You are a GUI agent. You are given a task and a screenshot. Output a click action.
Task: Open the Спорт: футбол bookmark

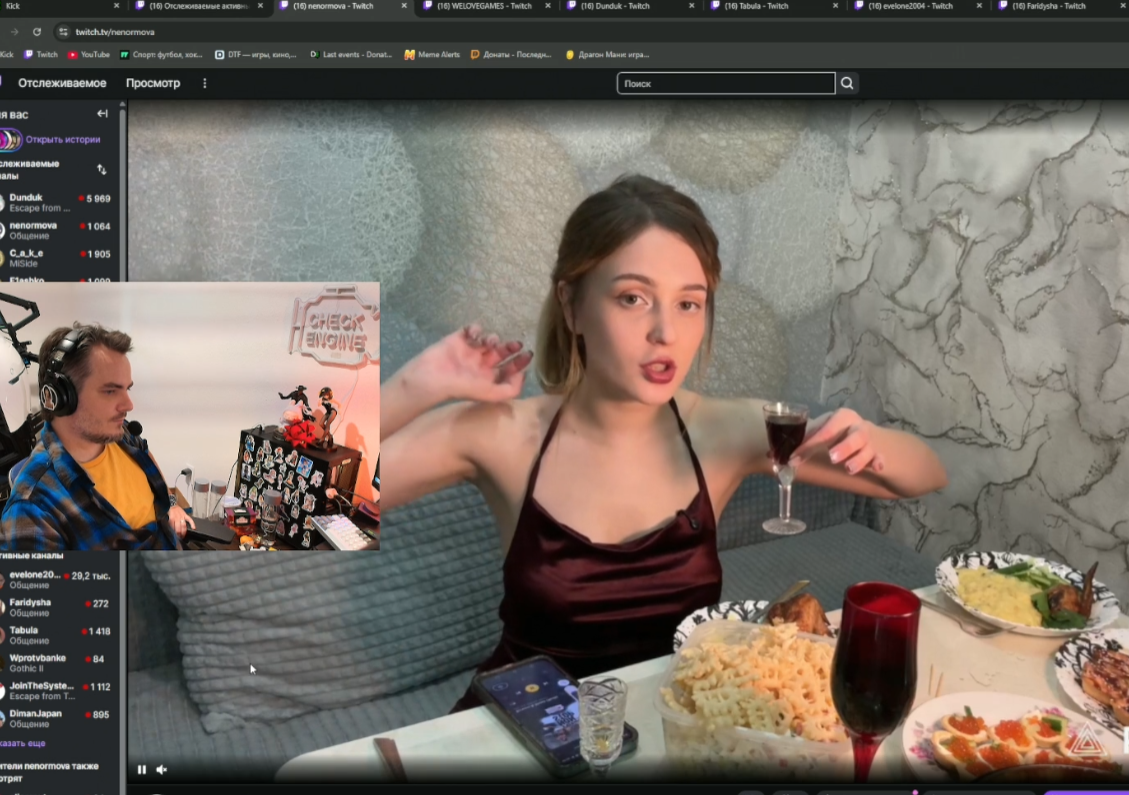[161, 55]
